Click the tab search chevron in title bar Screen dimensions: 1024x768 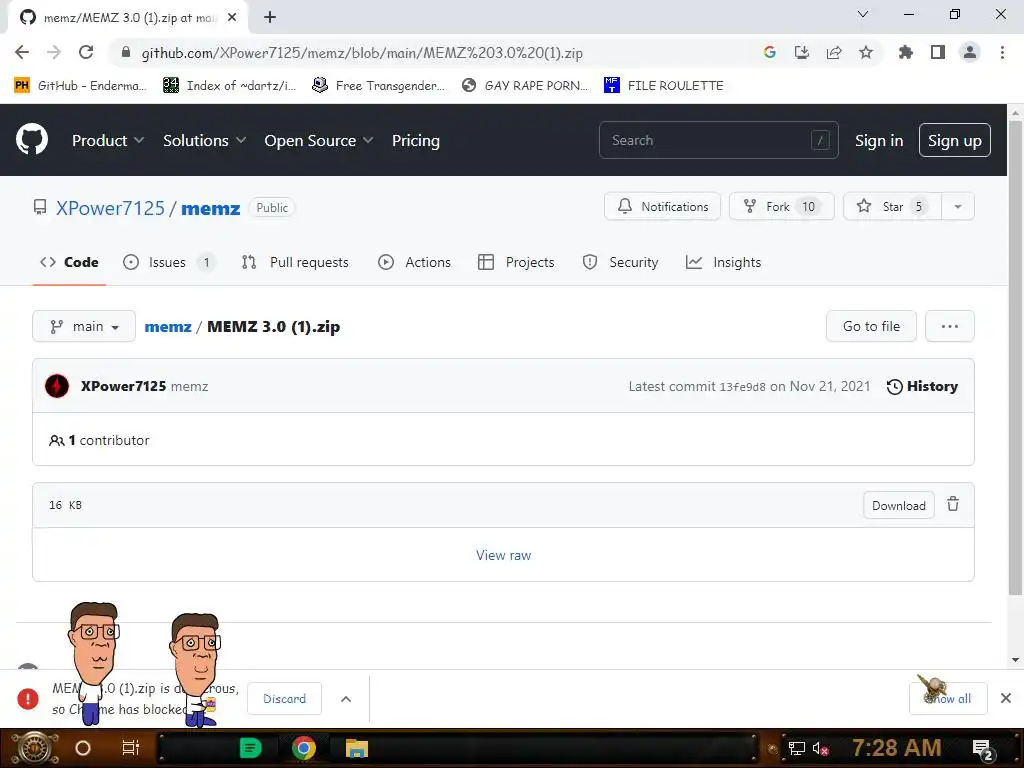pos(862,14)
